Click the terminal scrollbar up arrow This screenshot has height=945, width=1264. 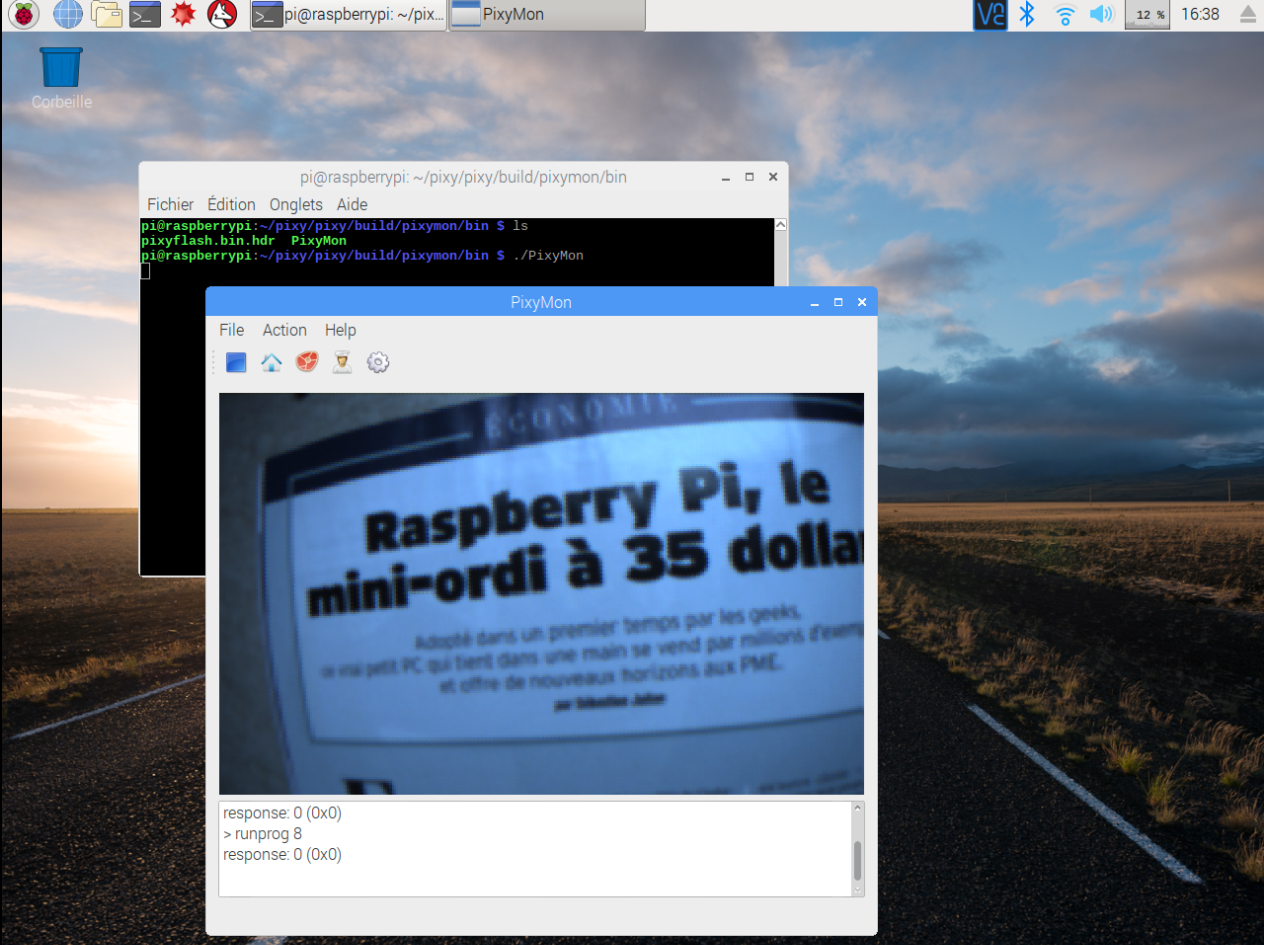pos(781,226)
